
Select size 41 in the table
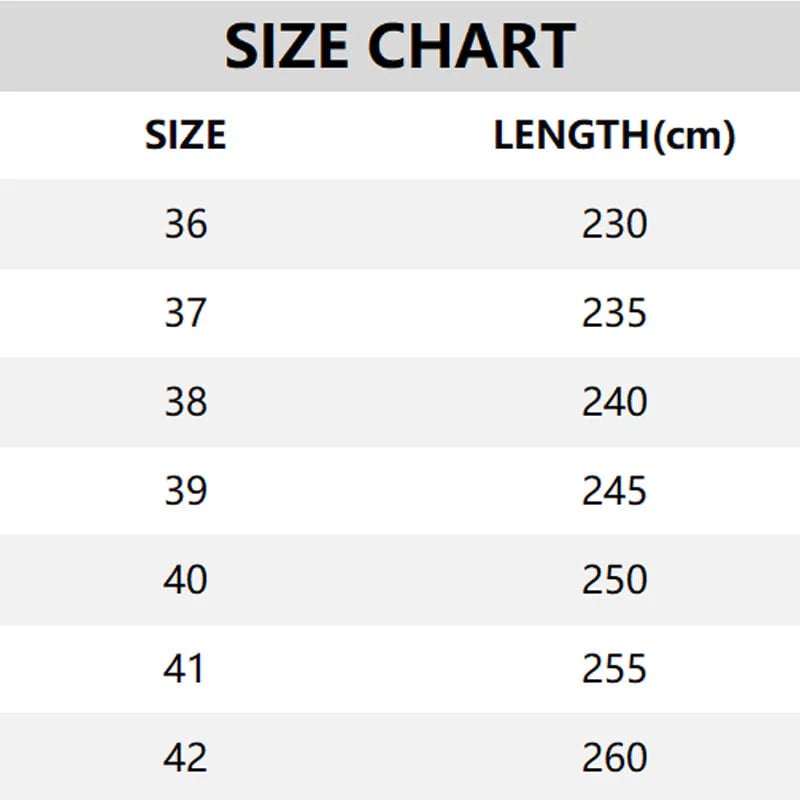186,668
